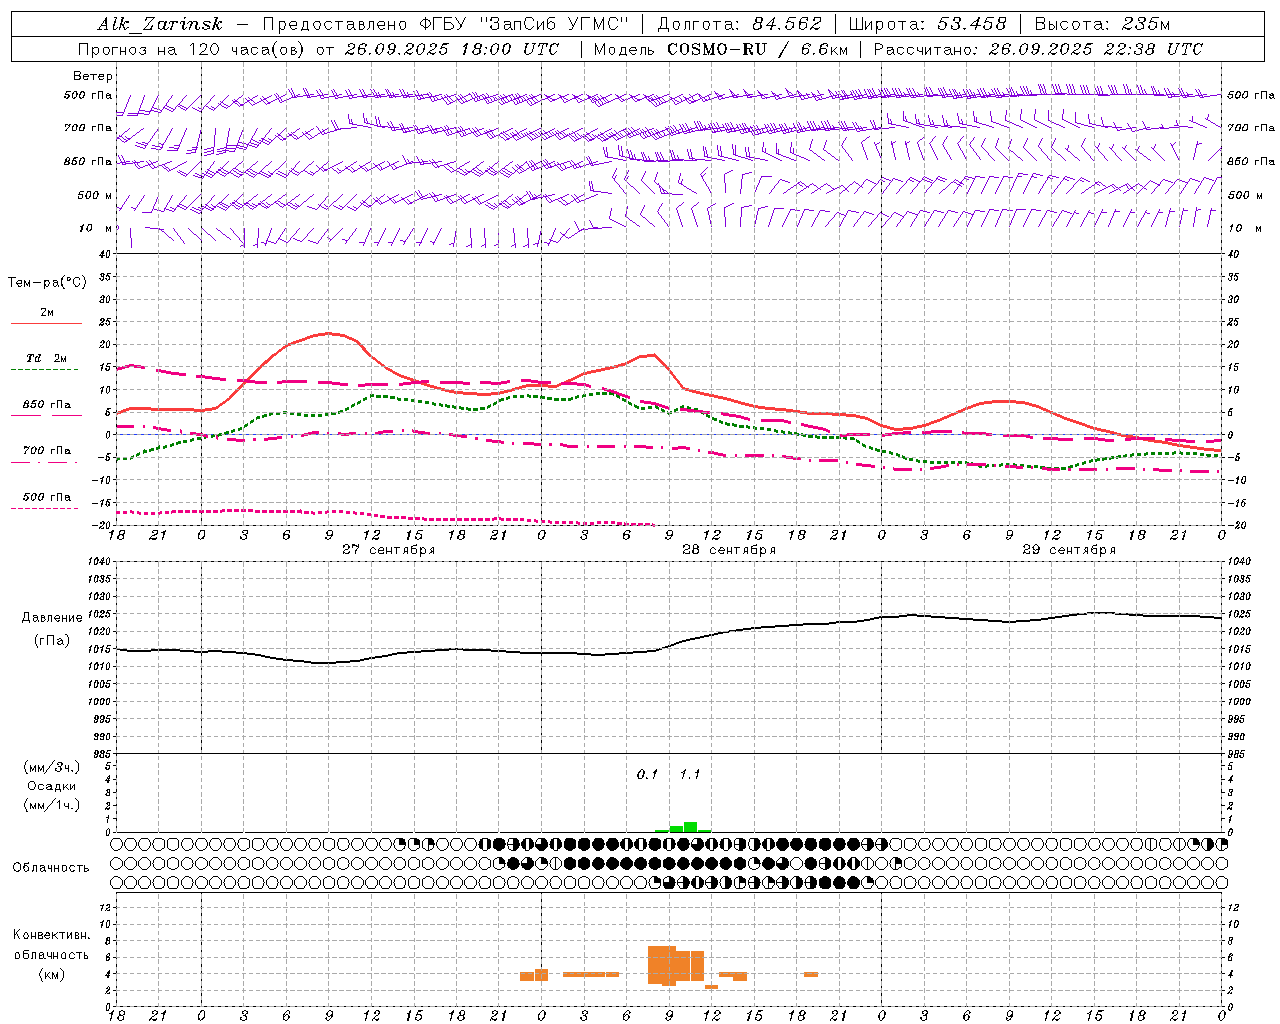The height and width of the screenshot is (1024, 1280).
Task: Click the Конвективн. label
Action: click(x=51, y=935)
